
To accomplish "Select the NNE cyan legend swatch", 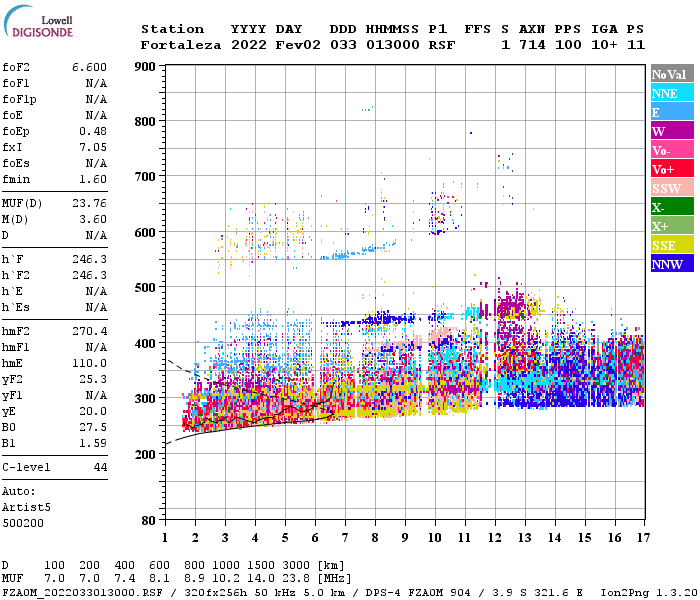I will pos(672,93).
